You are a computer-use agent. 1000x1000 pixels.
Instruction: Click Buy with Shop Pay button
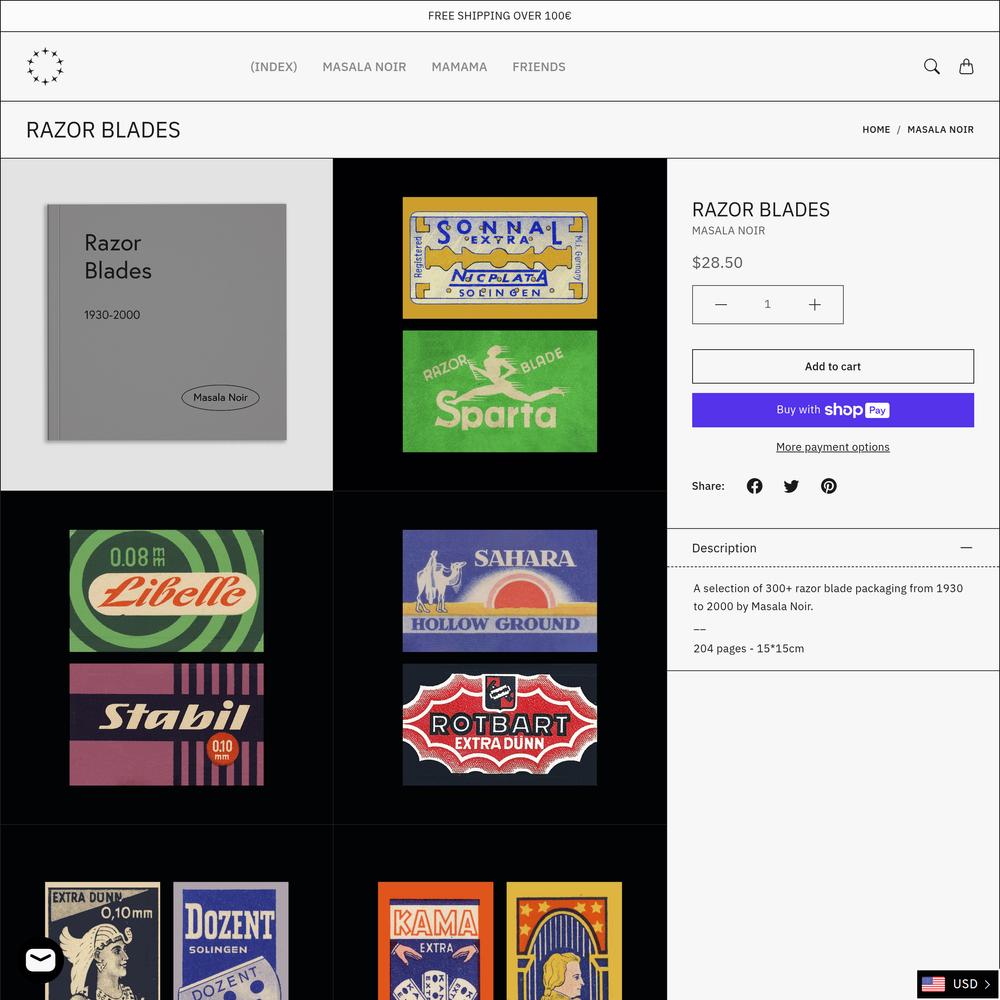pyautogui.click(x=833, y=410)
